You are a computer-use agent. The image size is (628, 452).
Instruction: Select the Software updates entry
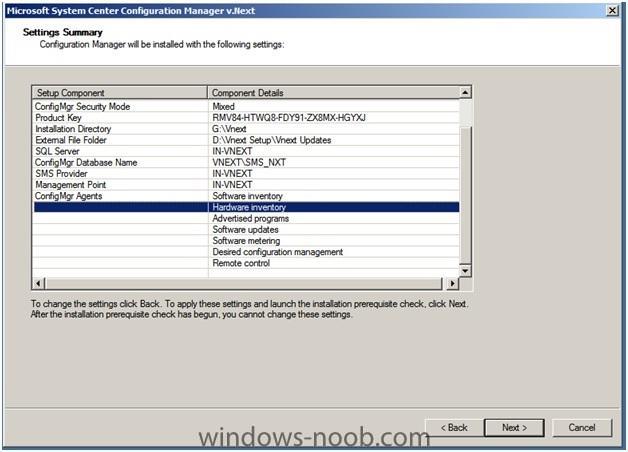click(245, 230)
